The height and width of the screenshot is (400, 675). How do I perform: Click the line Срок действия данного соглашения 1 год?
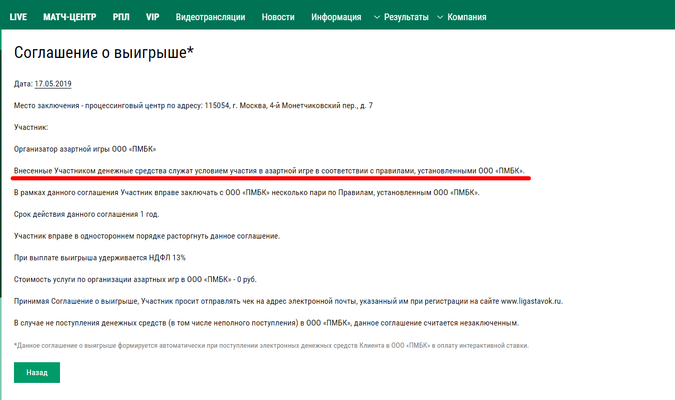click(x=86, y=214)
